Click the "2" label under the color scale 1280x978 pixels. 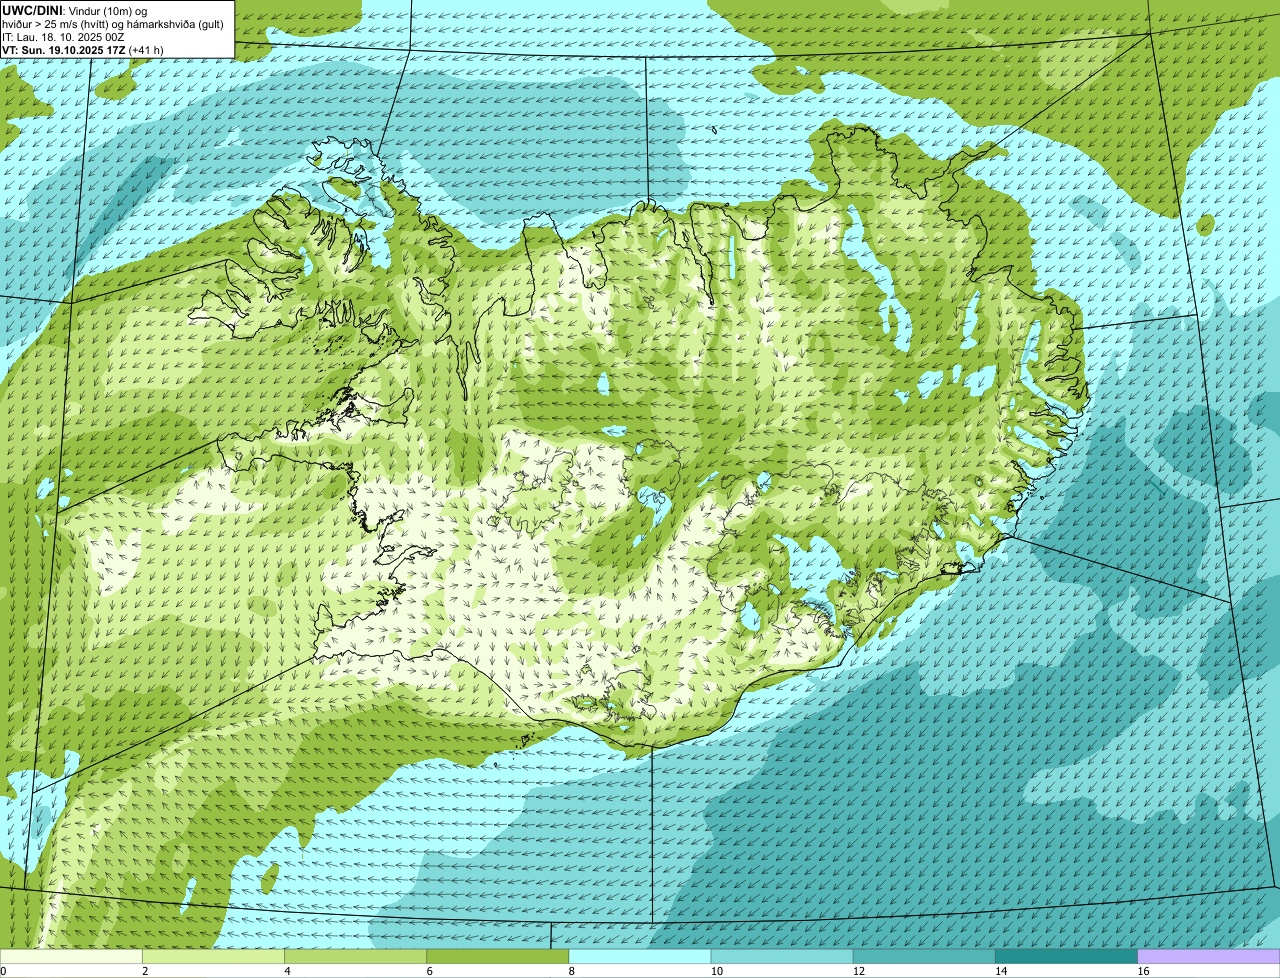[145, 971]
